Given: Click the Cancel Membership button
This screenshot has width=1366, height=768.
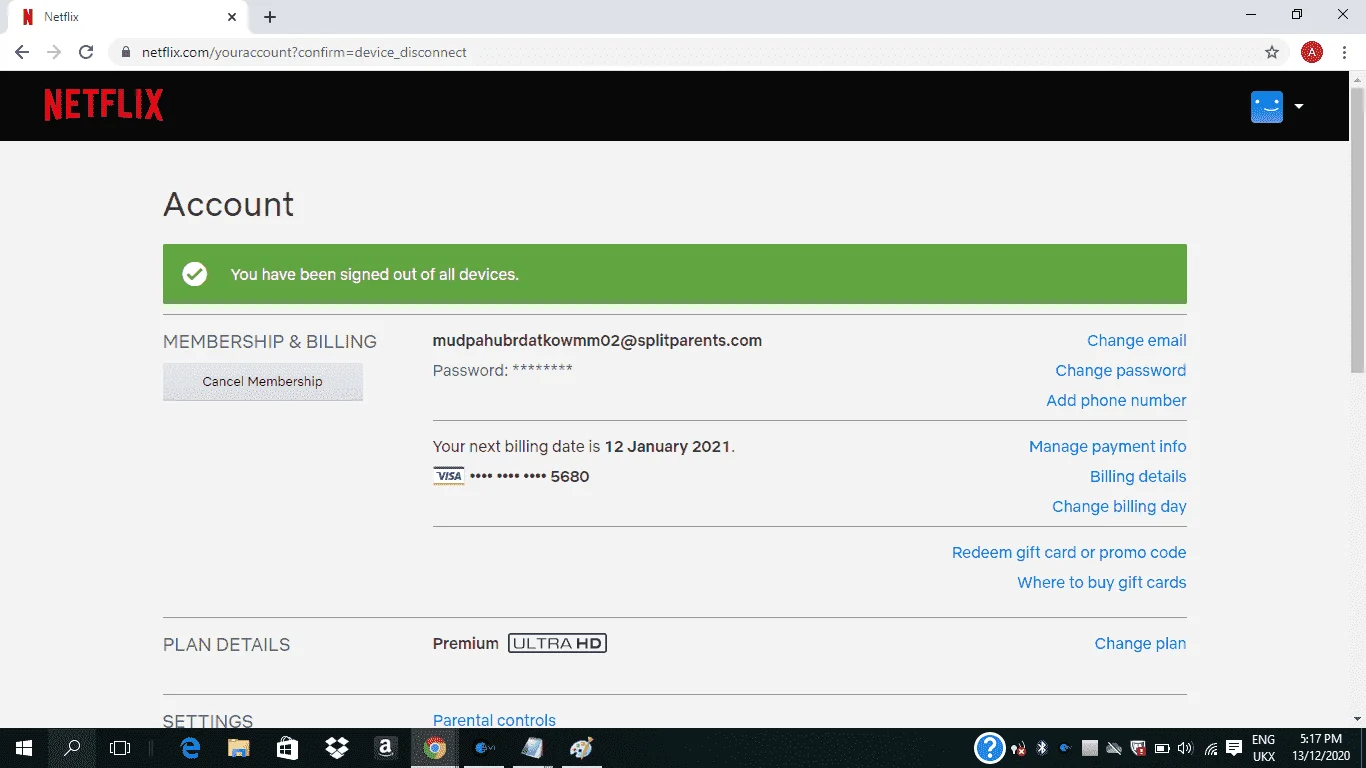Looking at the screenshot, I should point(263,382).
